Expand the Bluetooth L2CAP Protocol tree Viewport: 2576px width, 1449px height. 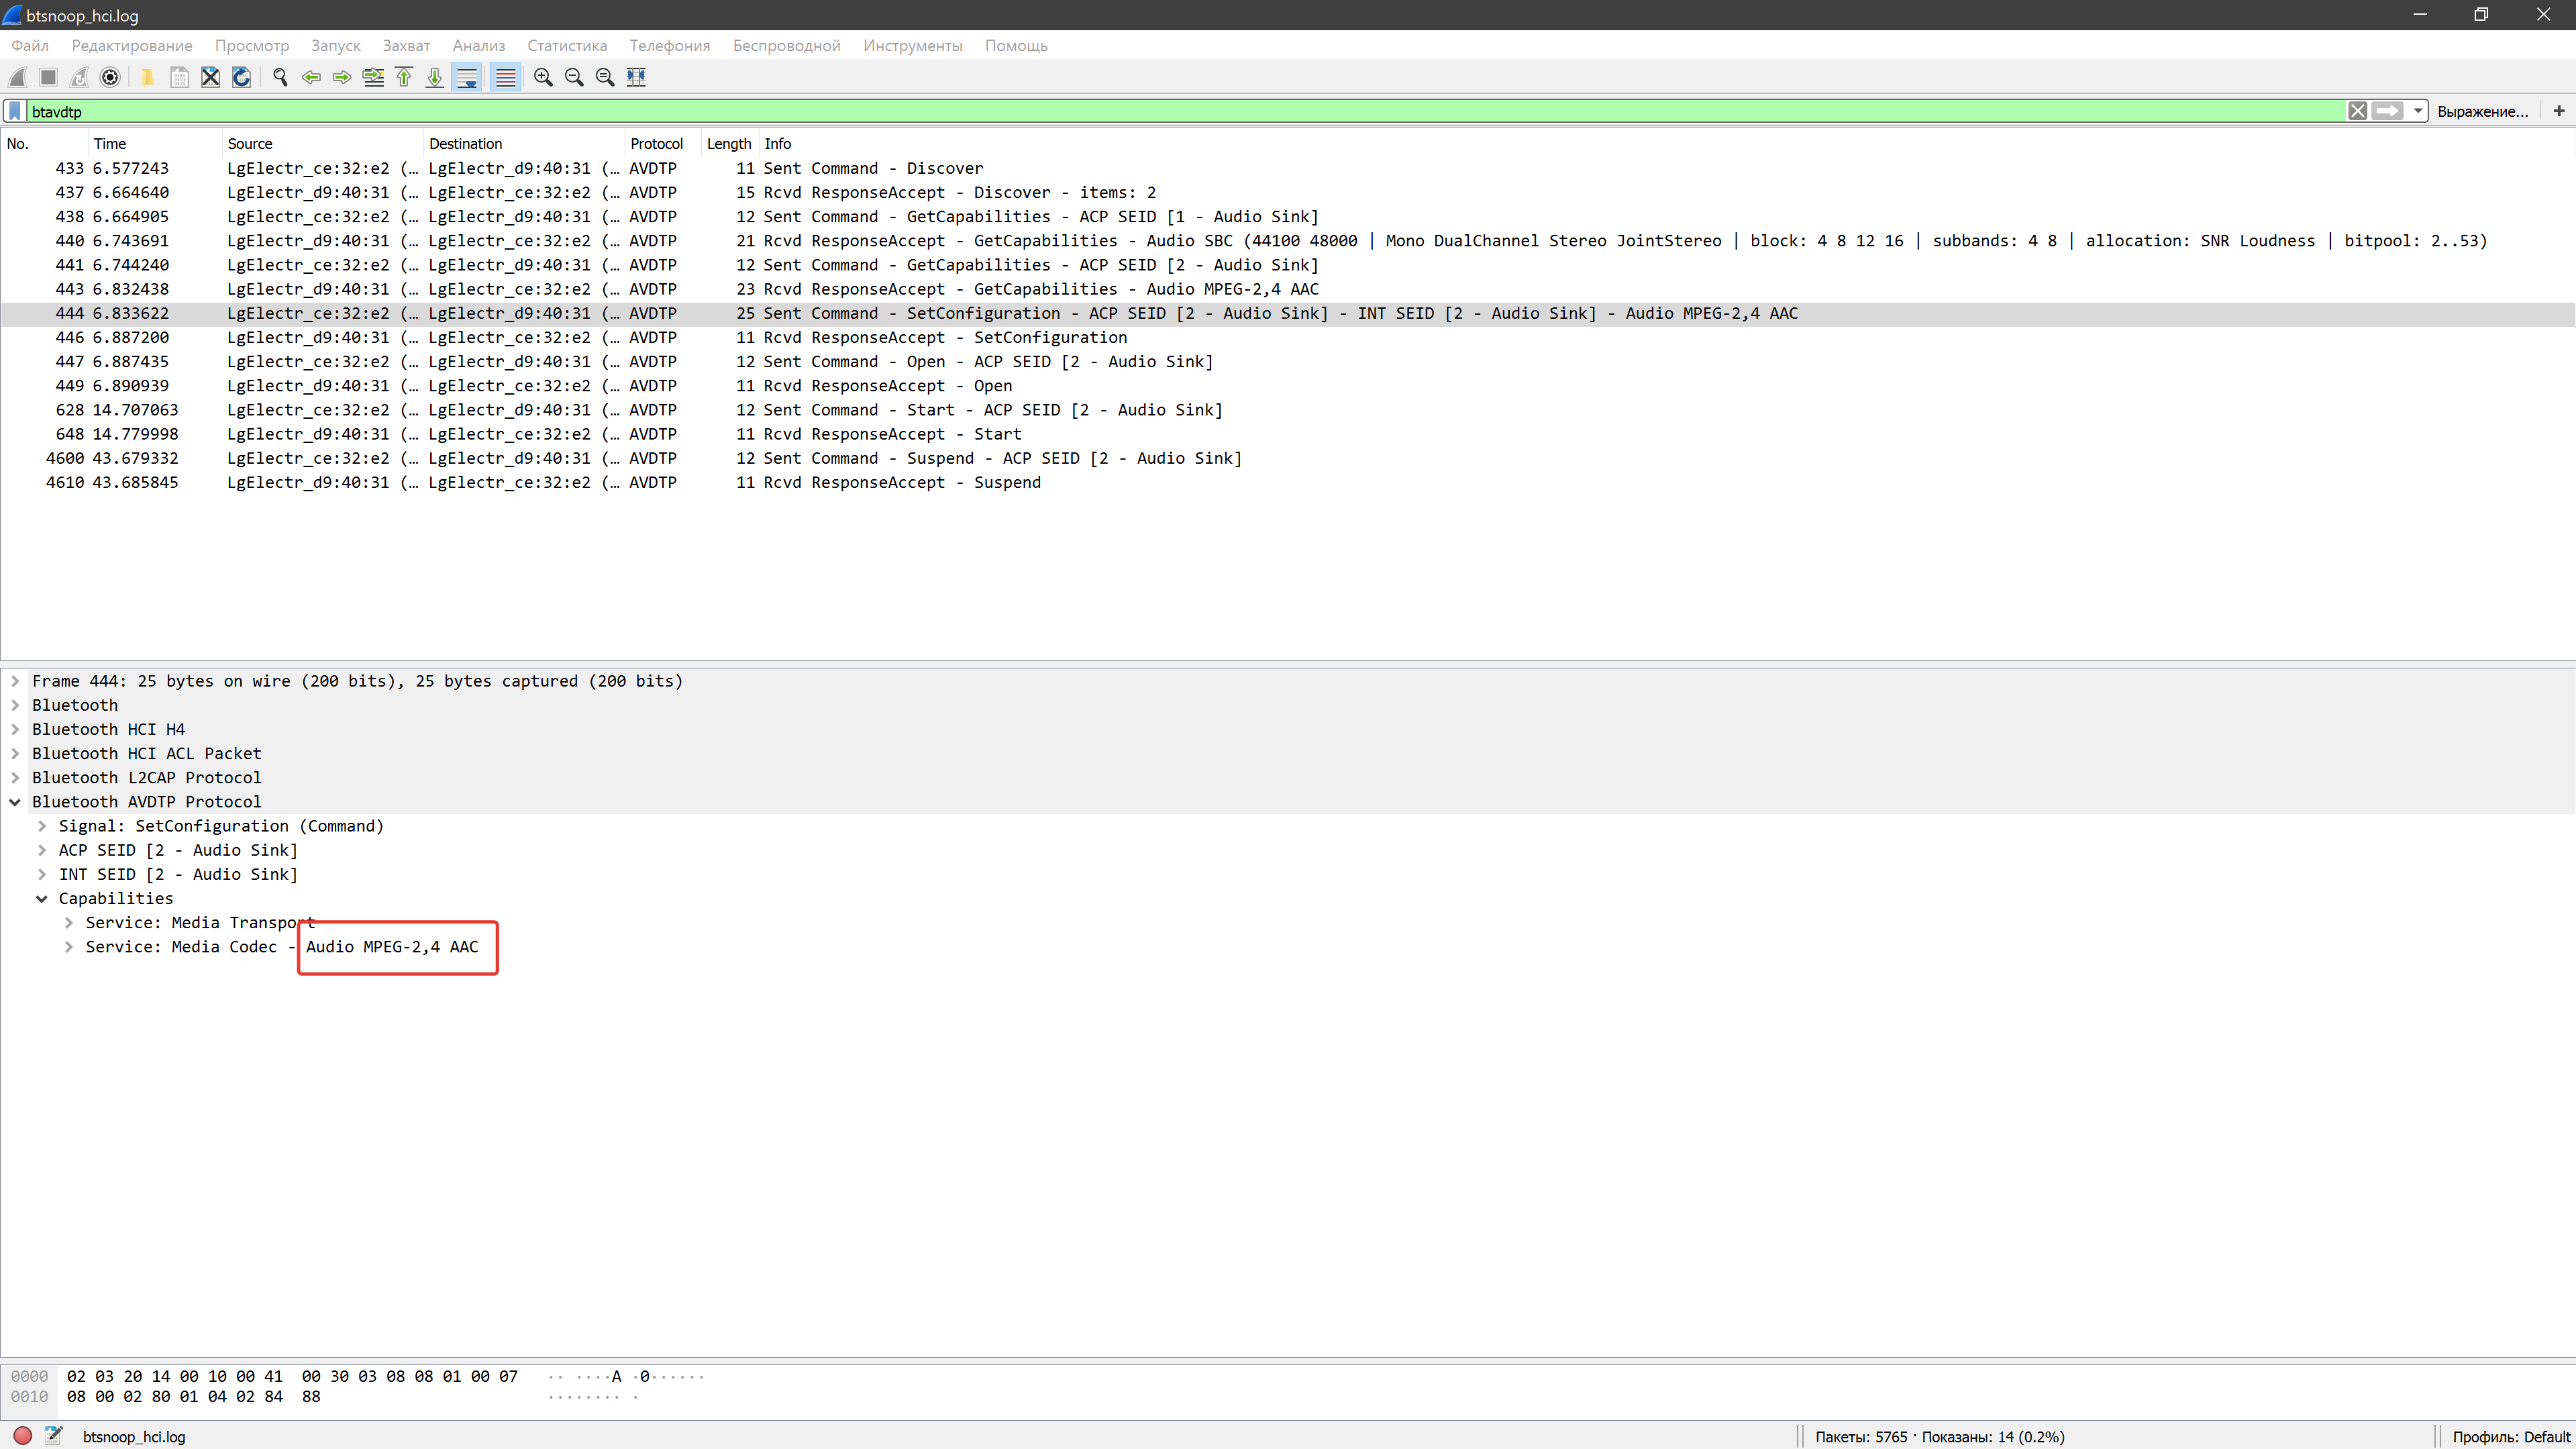(x=15, y=777)
